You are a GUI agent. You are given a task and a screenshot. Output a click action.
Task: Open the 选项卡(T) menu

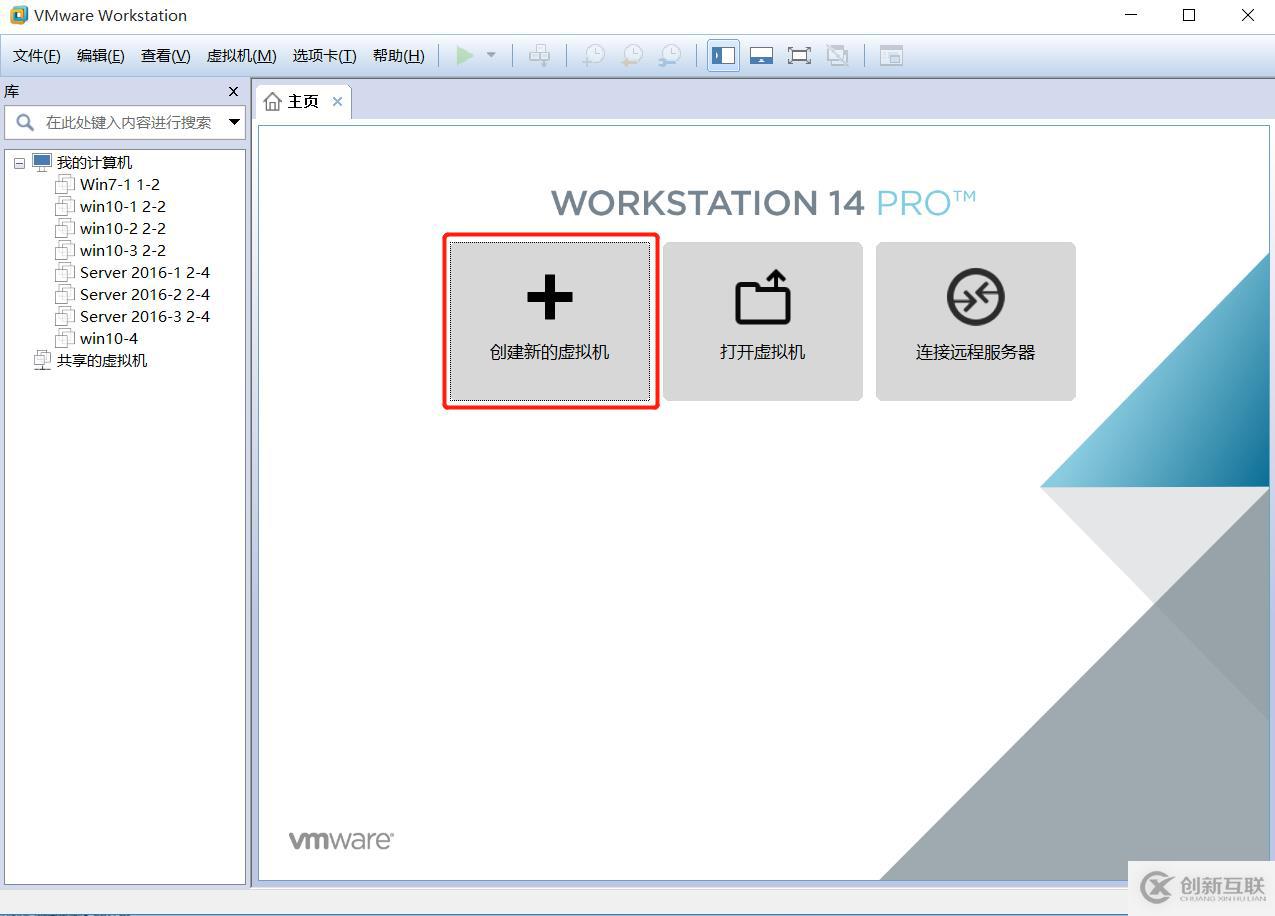pos(324,55)
